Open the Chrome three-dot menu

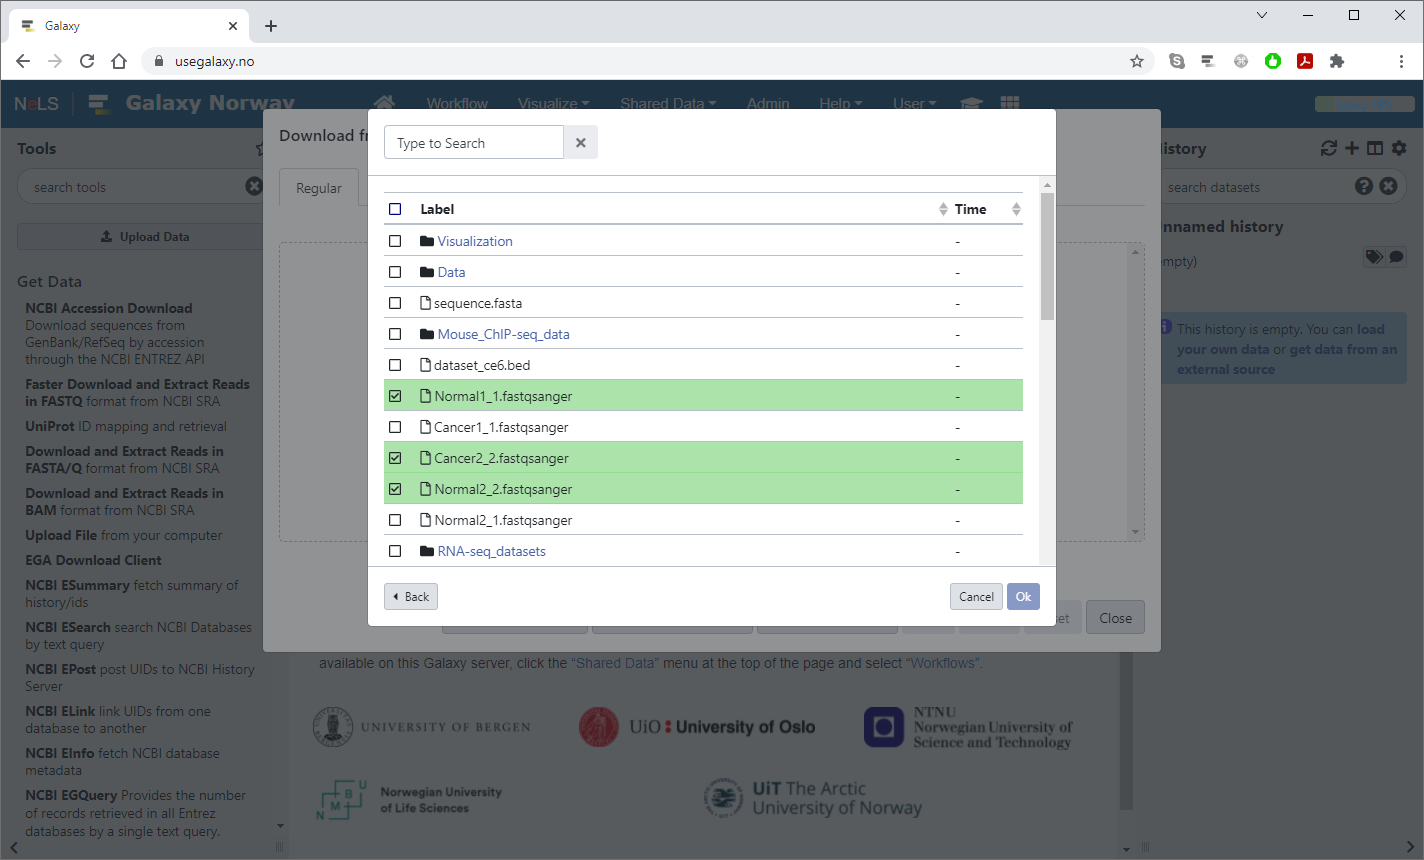tap(1401, 61)
